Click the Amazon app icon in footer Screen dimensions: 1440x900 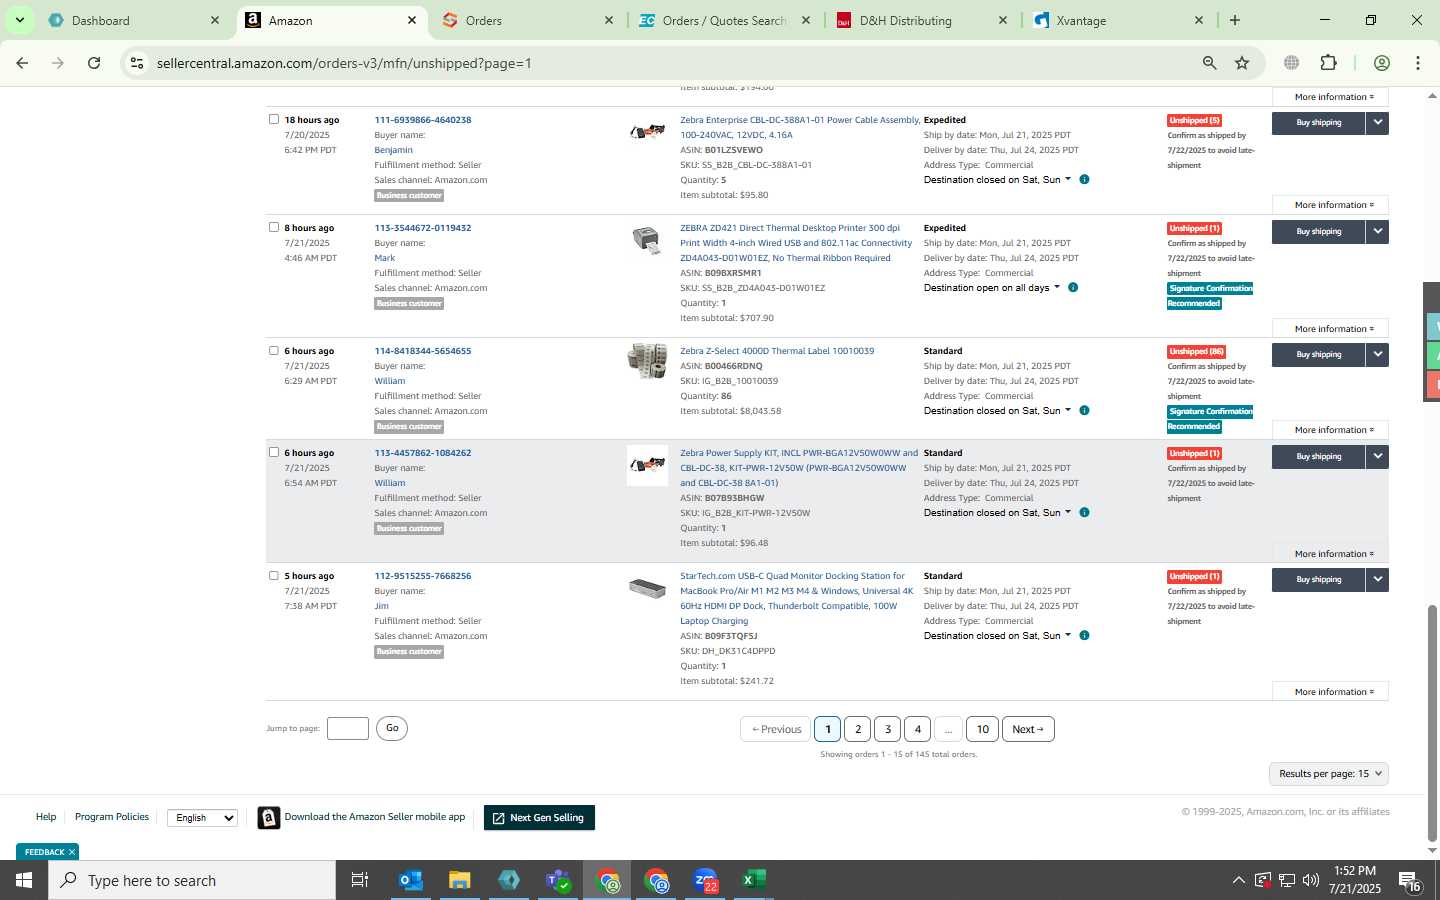point(269,818)
